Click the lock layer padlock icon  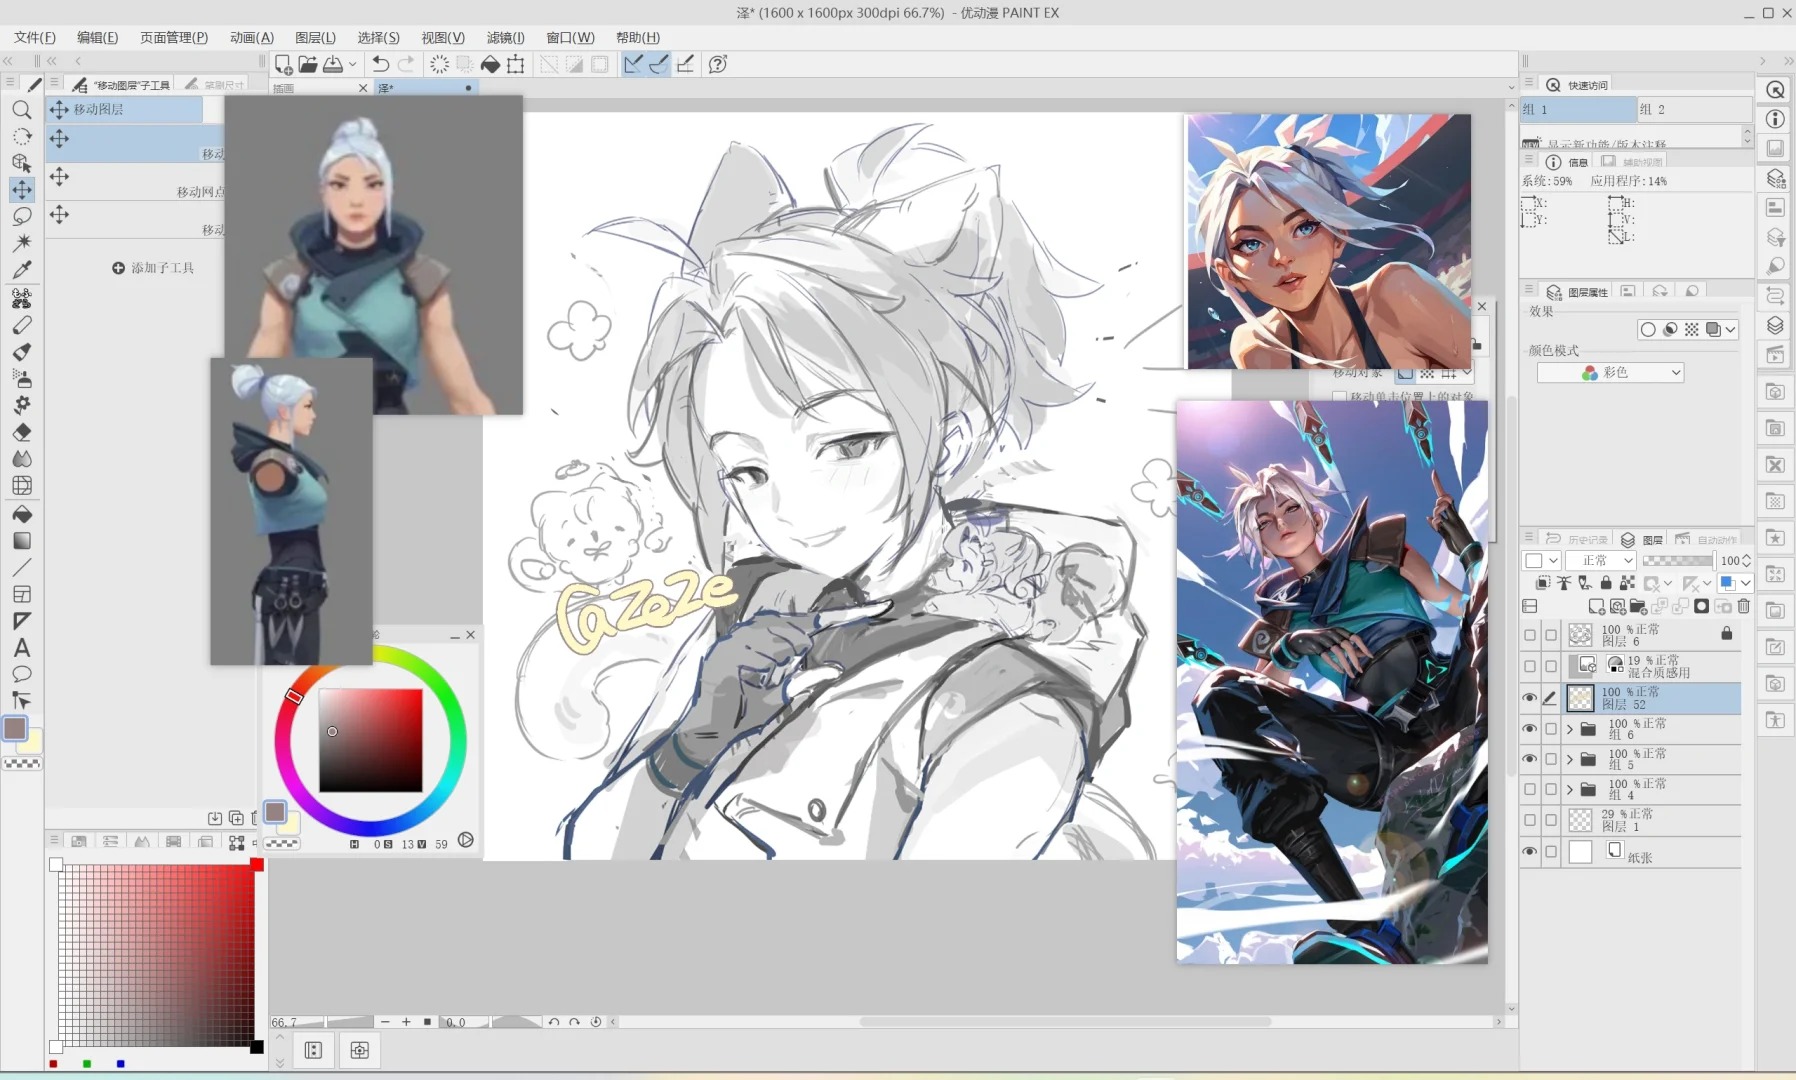pyautogui.click(x=1606, y=582)
